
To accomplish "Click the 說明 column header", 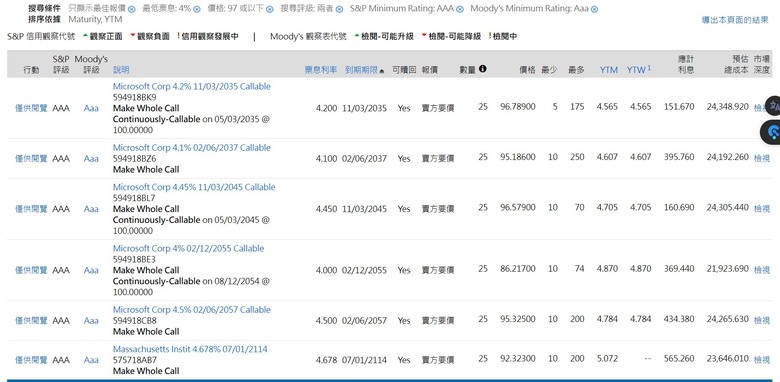I will [x=121, y=70].
